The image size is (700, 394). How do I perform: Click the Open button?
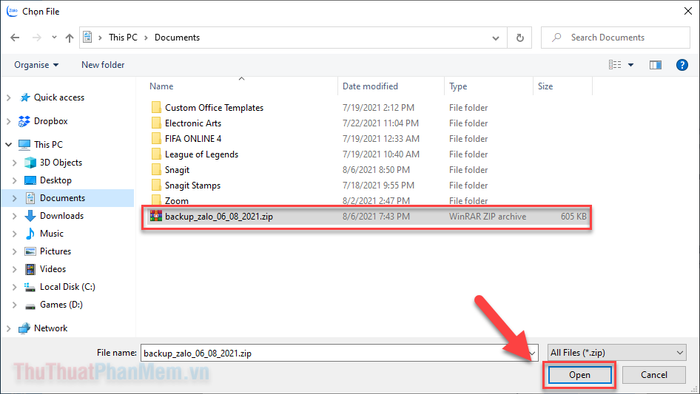(579, 375)
